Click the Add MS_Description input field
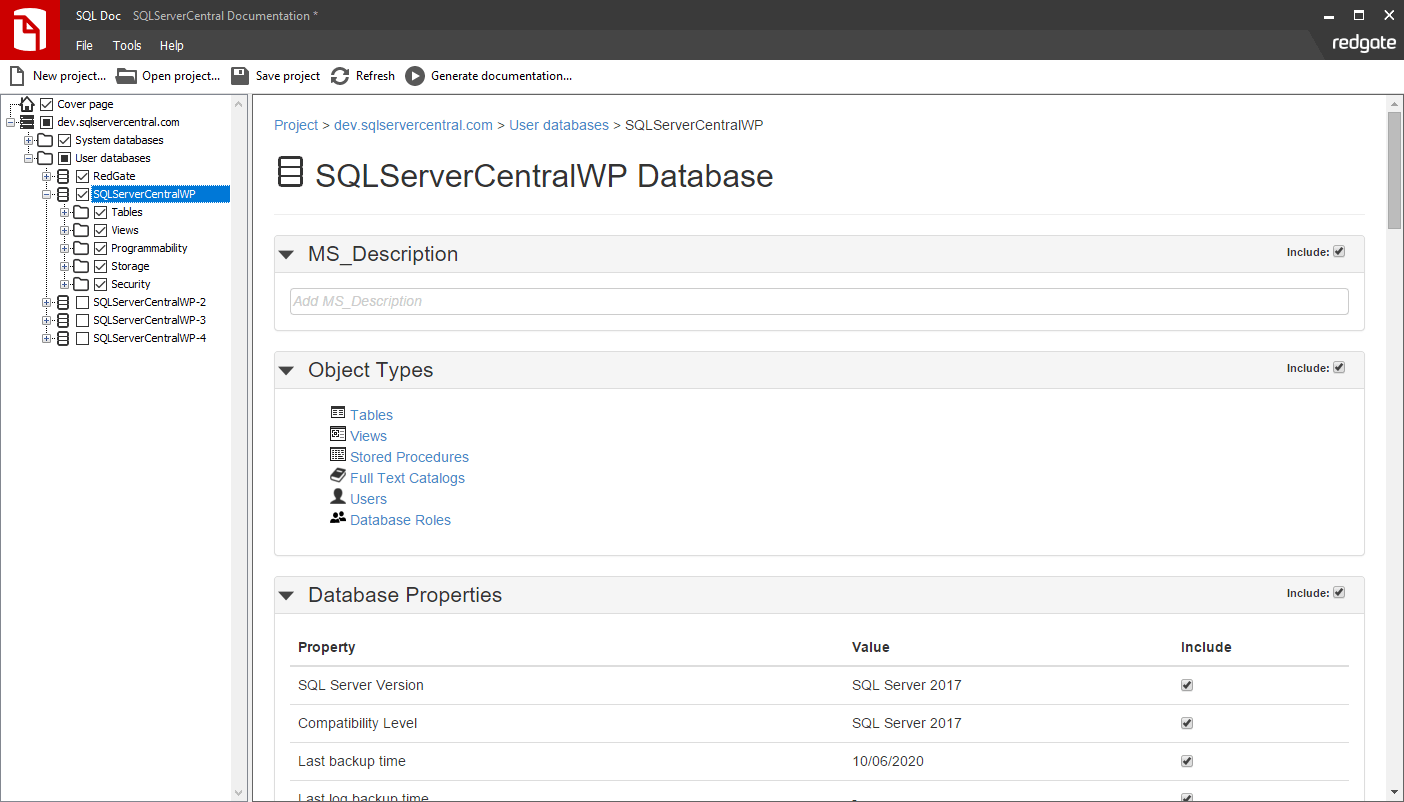Screen dimensions: 1404x802 pyautogui.click(x=700, y=301)
